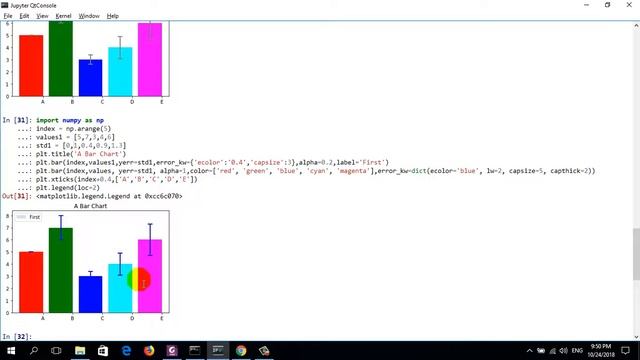The image size is (640, 360).
Task: Click the 'std1 = [0,1,0.4,0.9,1.3]' line
Action: (81, 145)
